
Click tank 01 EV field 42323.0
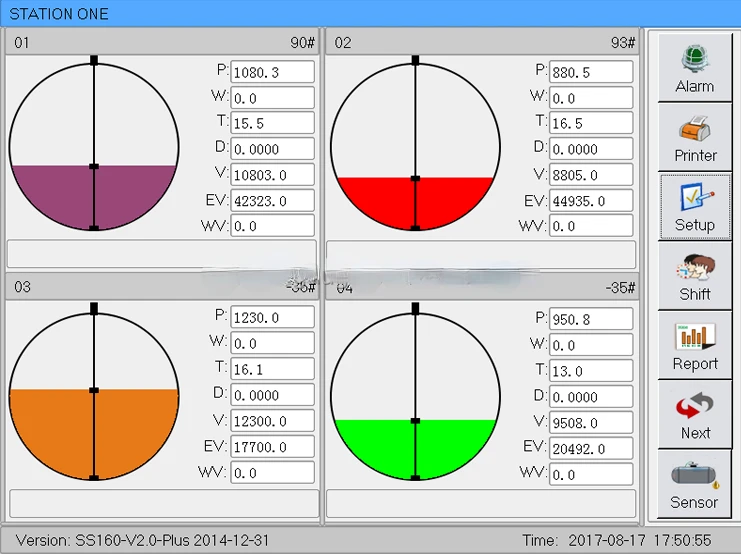(x=272, y=200)
